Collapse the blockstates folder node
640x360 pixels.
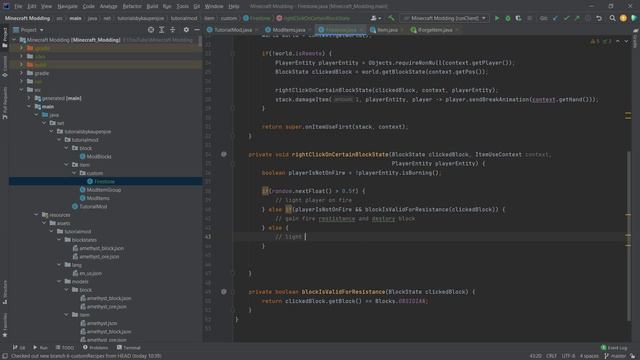[59, 240]
